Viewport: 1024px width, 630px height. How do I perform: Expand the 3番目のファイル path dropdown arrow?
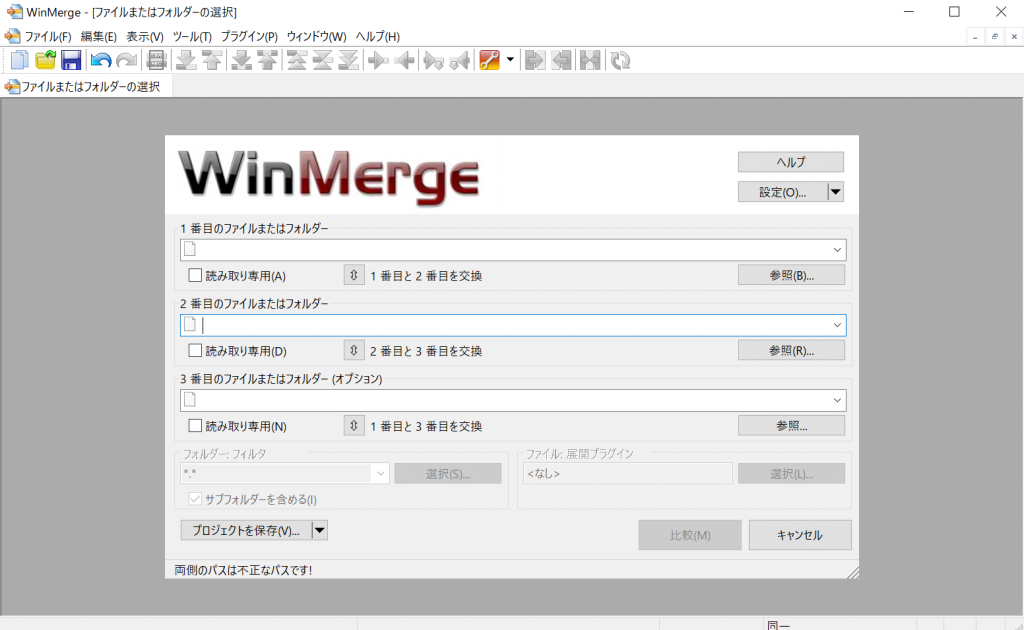pos(837,400)
